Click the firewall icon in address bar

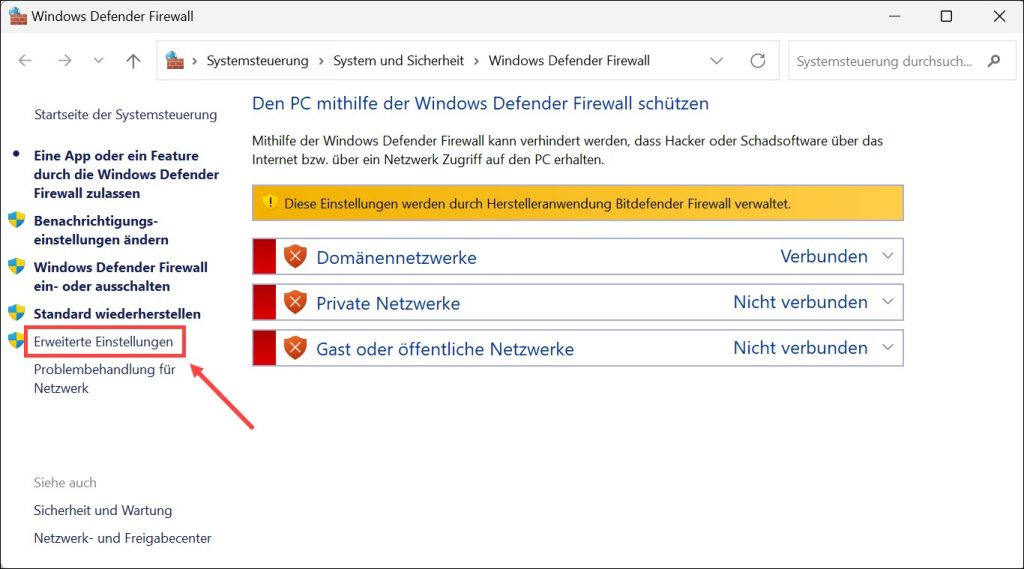174,60
